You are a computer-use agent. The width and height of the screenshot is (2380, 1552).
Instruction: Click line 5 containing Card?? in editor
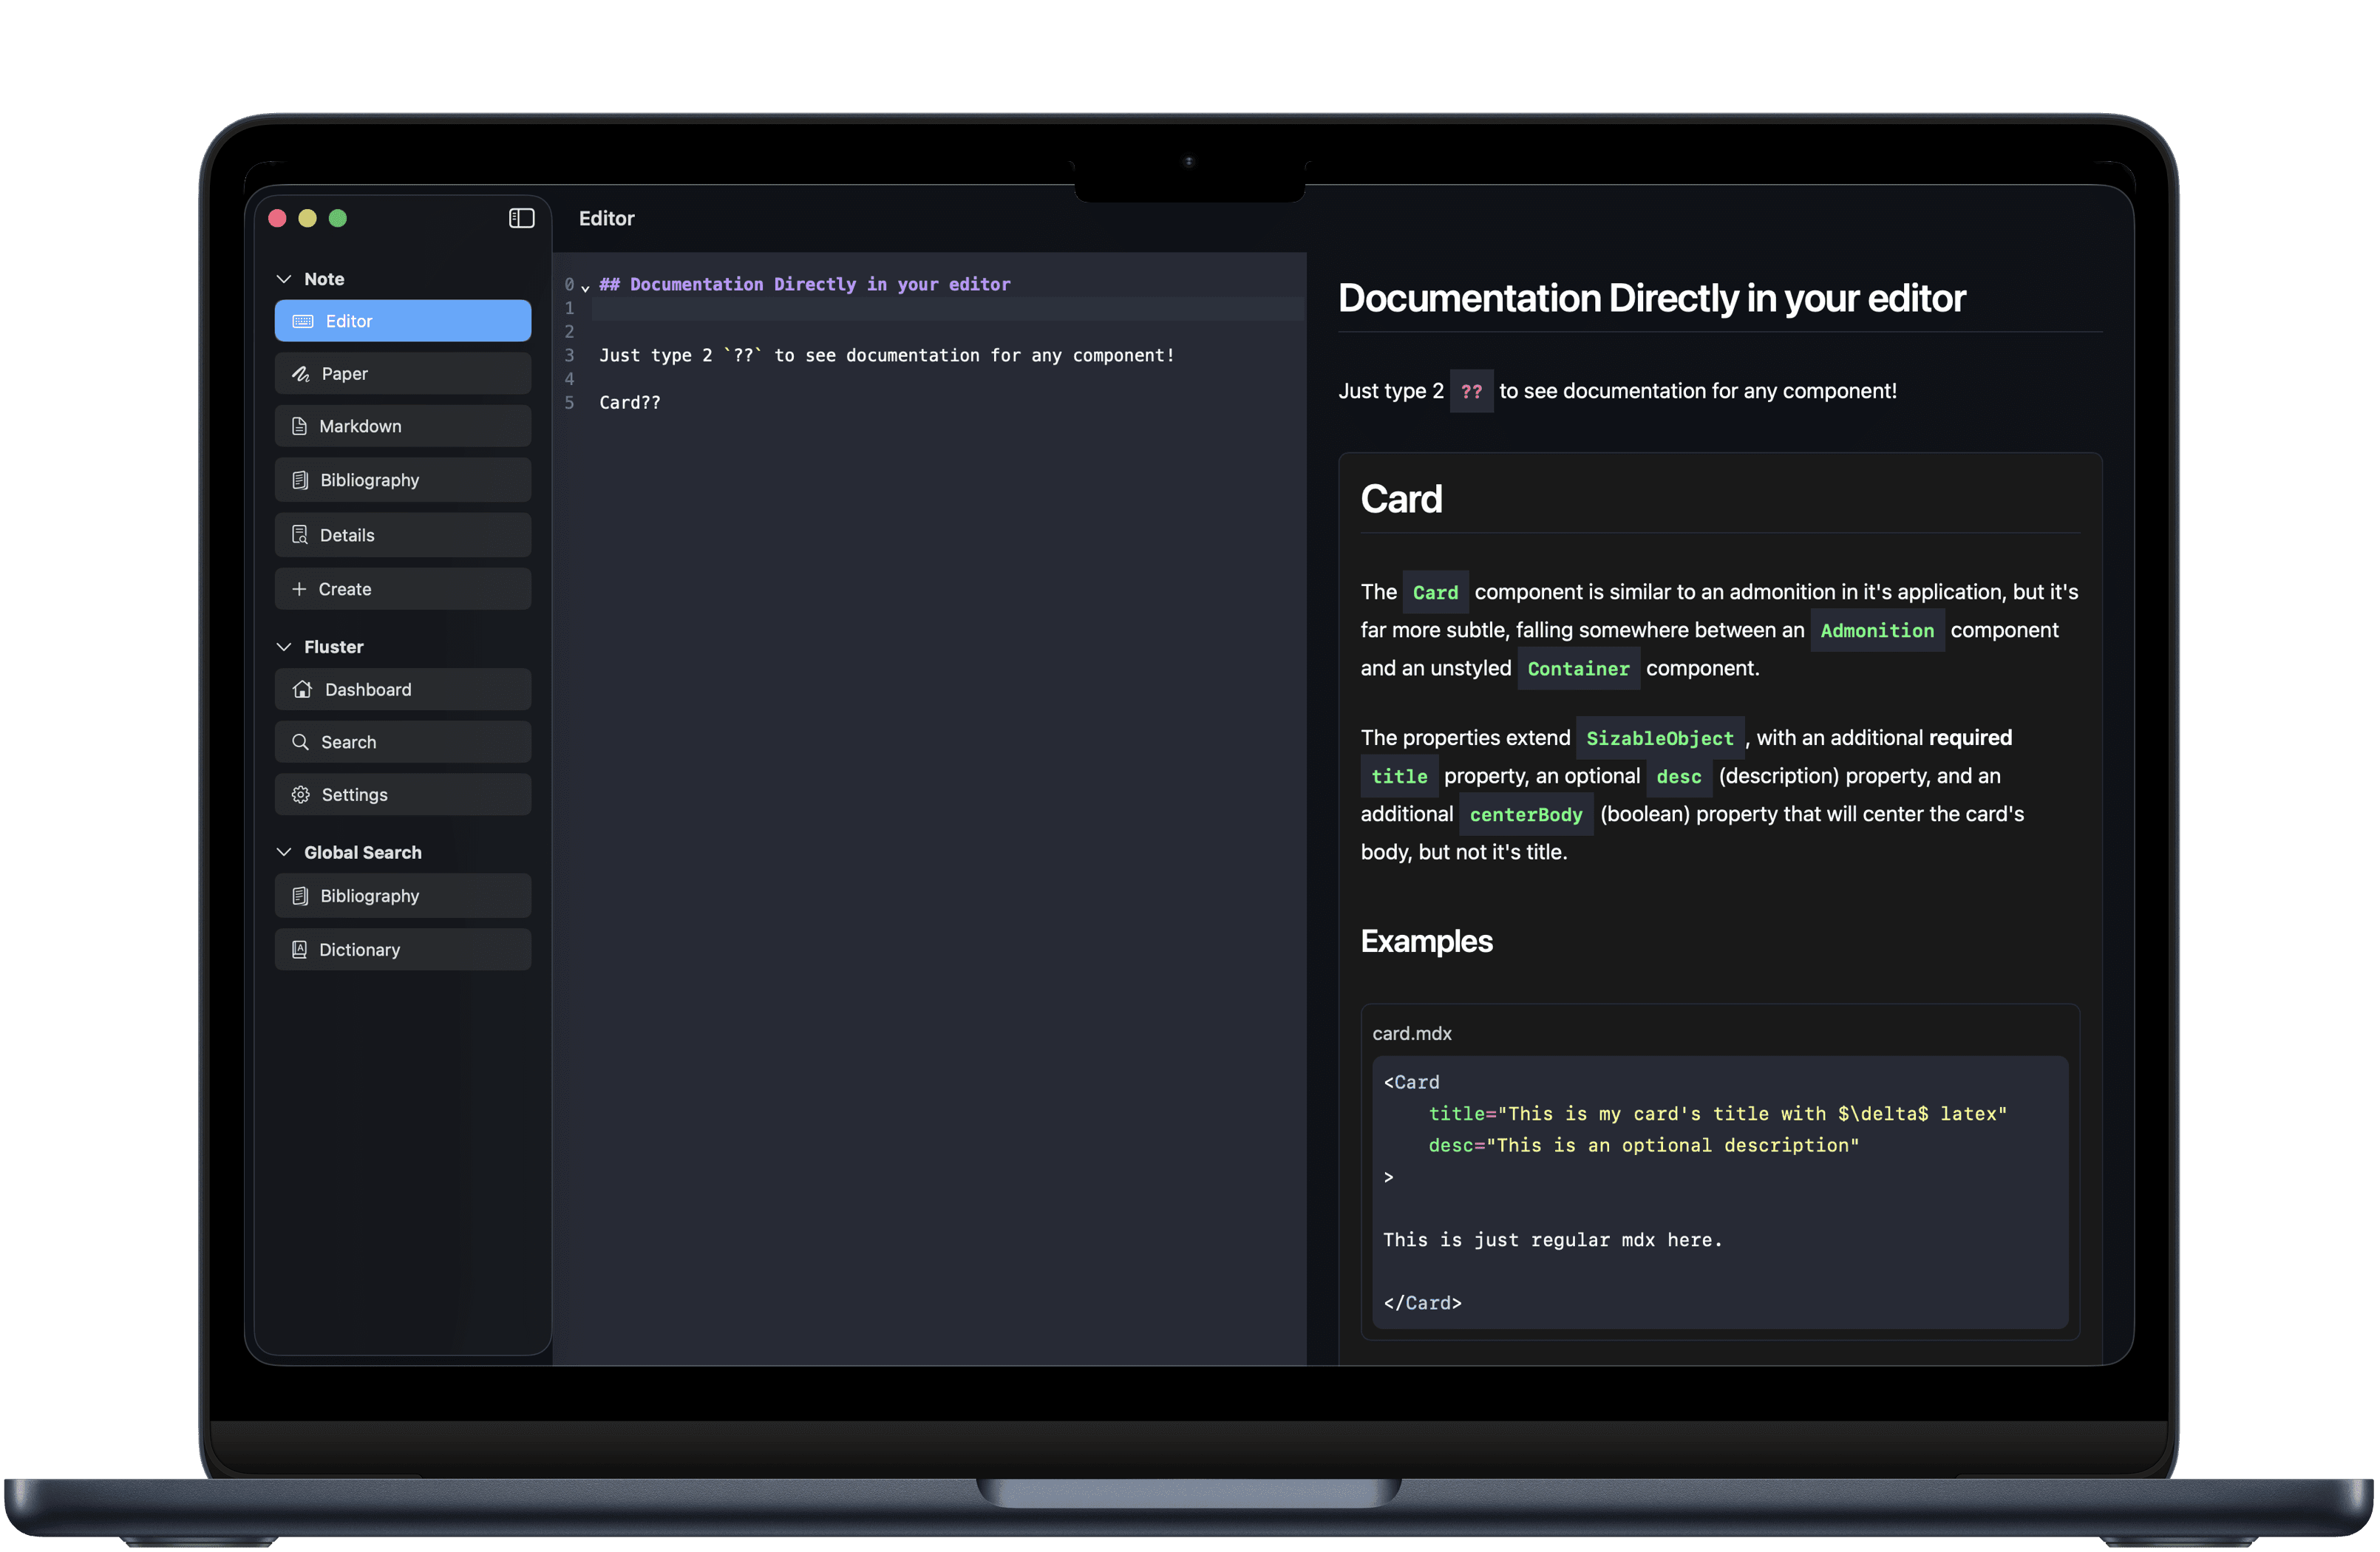pyautogui.click(x=630, y=402)
